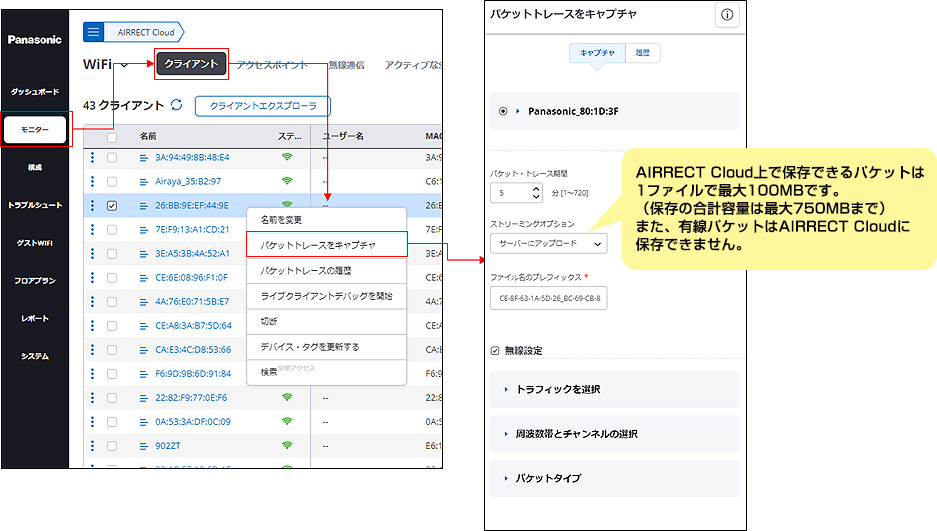Click details icon next to Airaya_35:B2:97
This screenshot has width=937, height=531.
coord(143,182)
